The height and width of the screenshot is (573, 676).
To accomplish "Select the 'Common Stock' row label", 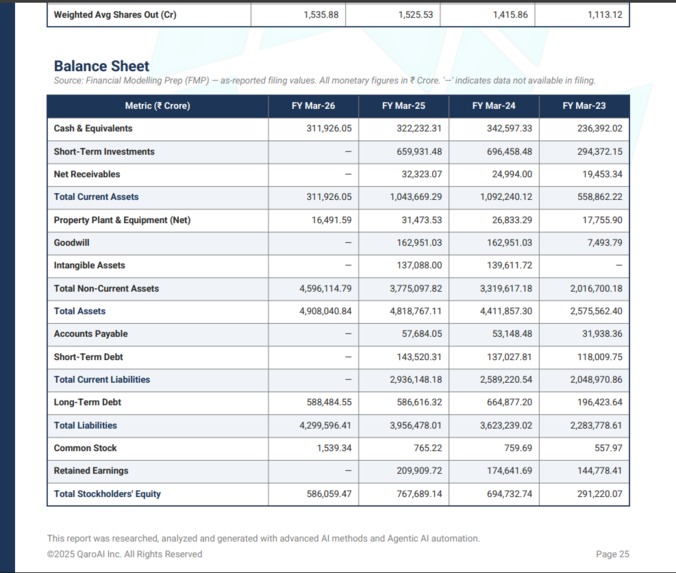I will (x=85, y=448).
